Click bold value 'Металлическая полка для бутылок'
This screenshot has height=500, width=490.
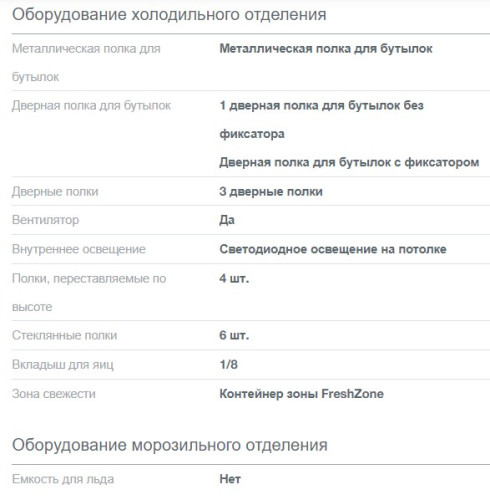[326, 49]
